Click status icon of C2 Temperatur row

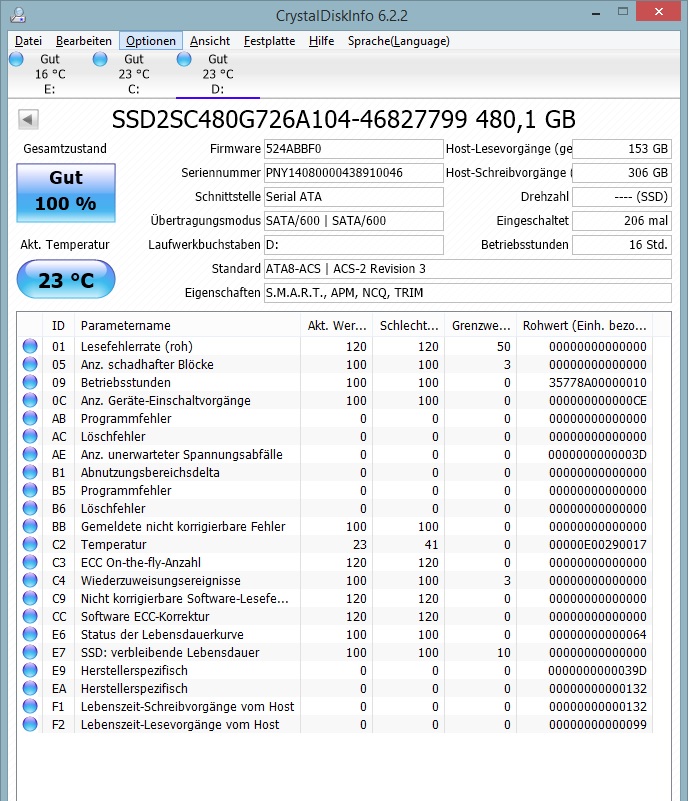coord(30,544)
